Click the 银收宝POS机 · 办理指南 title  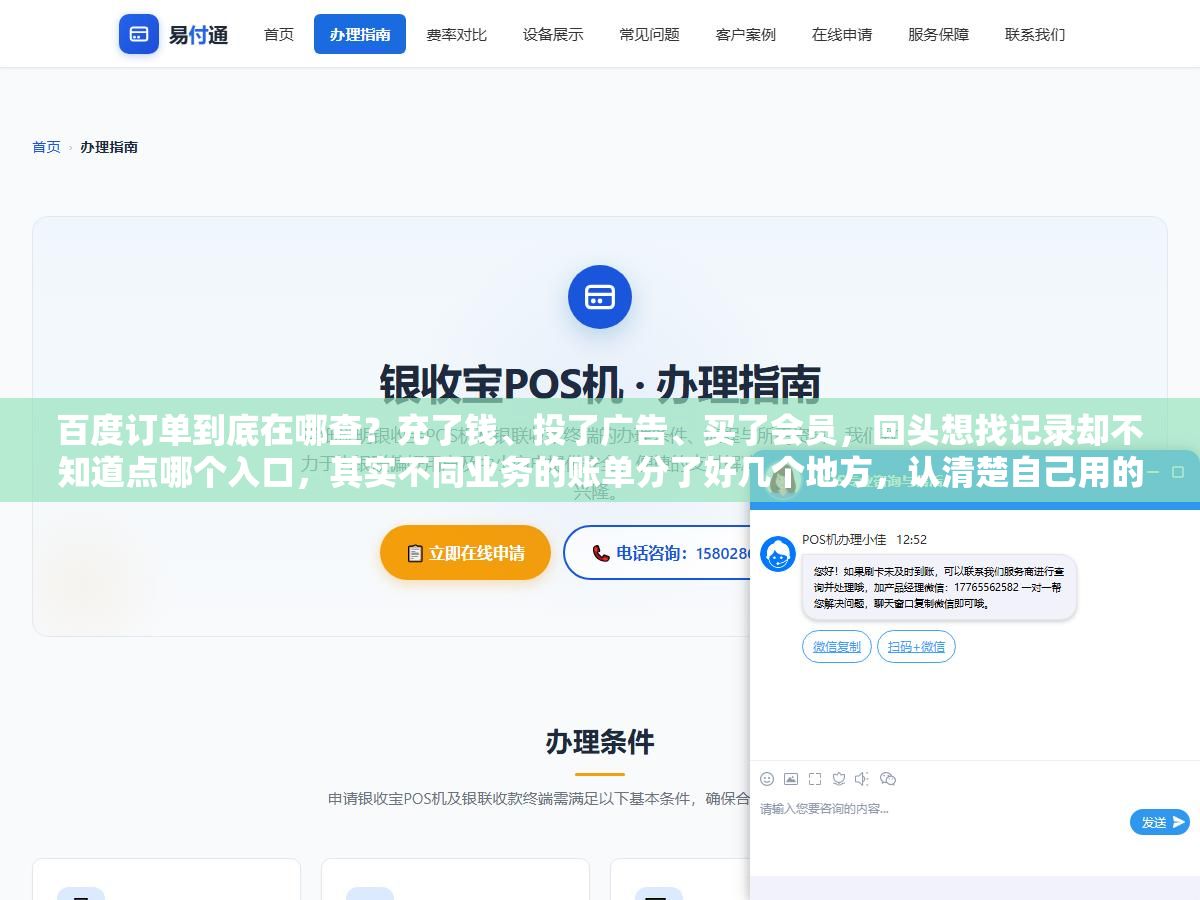[x=600, y=383]
